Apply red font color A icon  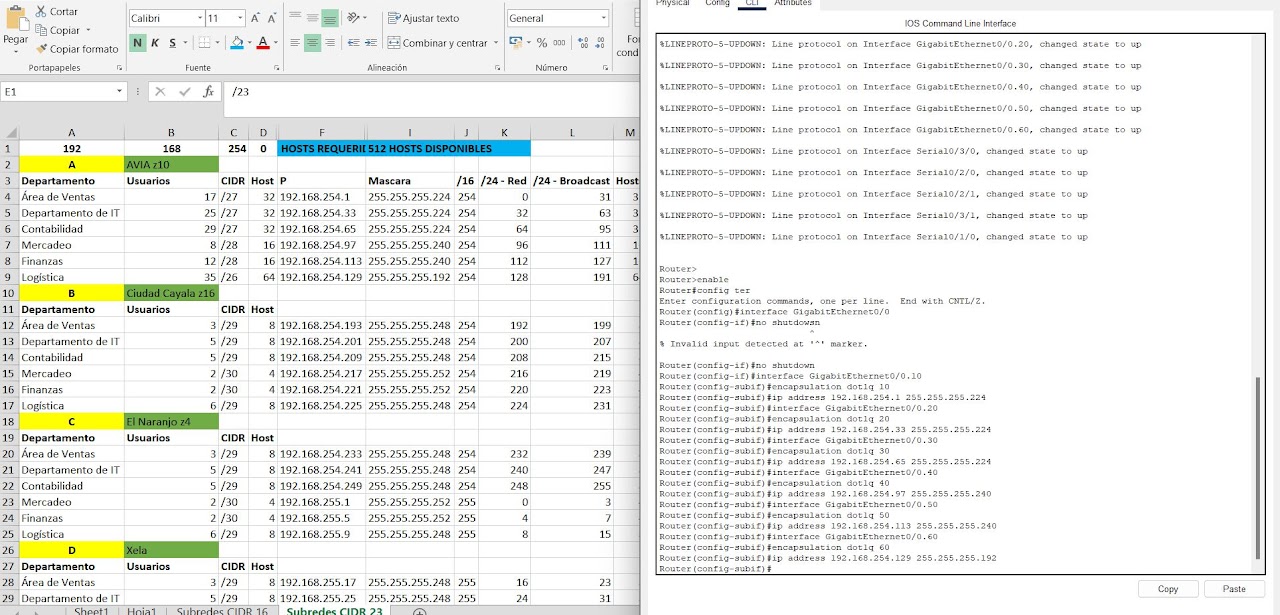click(x=263, y=43)
